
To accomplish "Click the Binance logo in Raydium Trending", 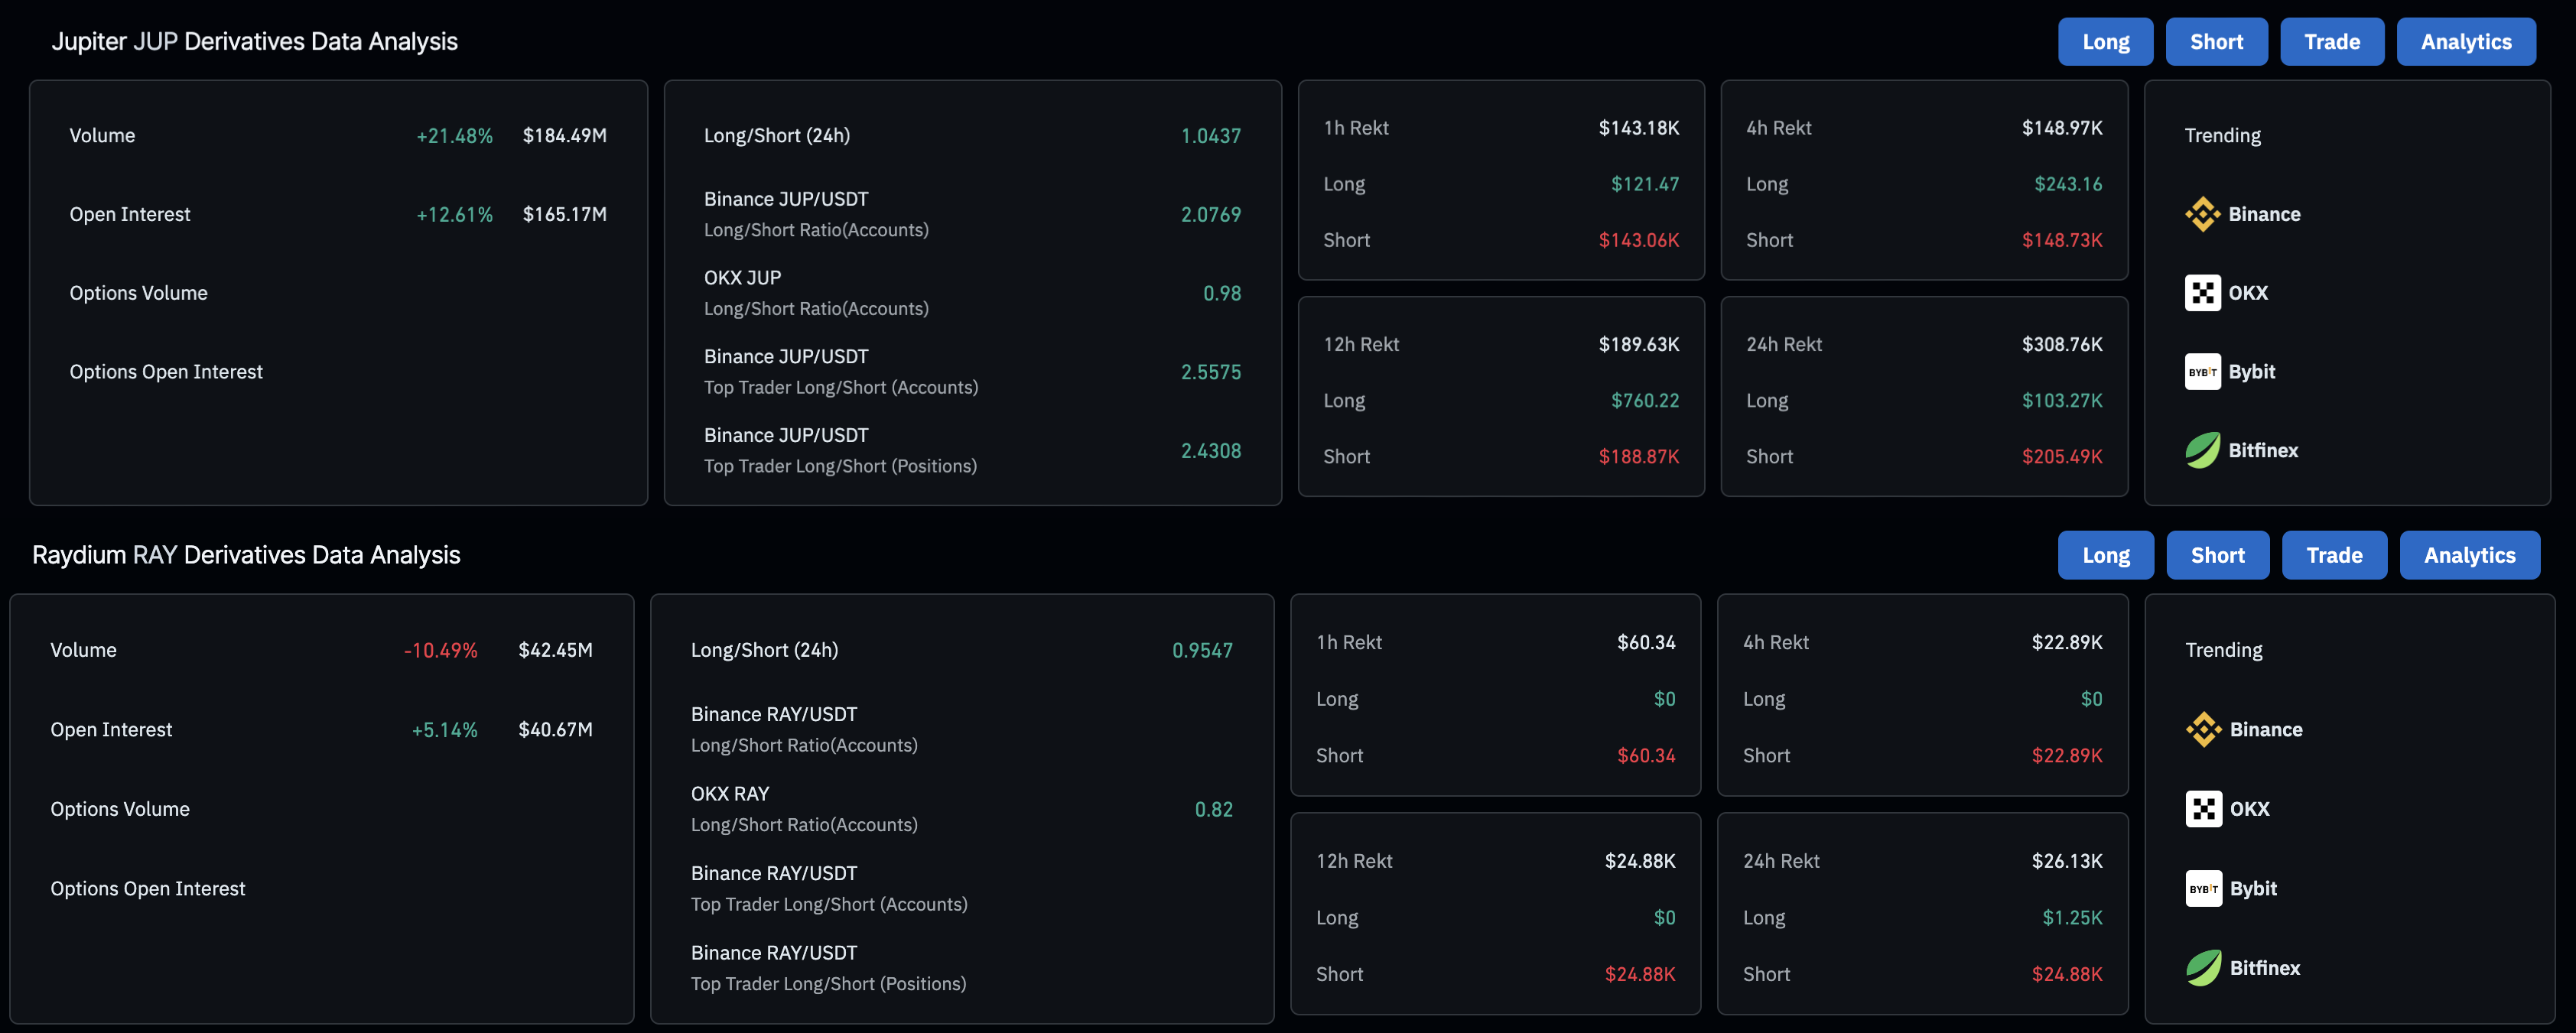I will pos(2203,729).
